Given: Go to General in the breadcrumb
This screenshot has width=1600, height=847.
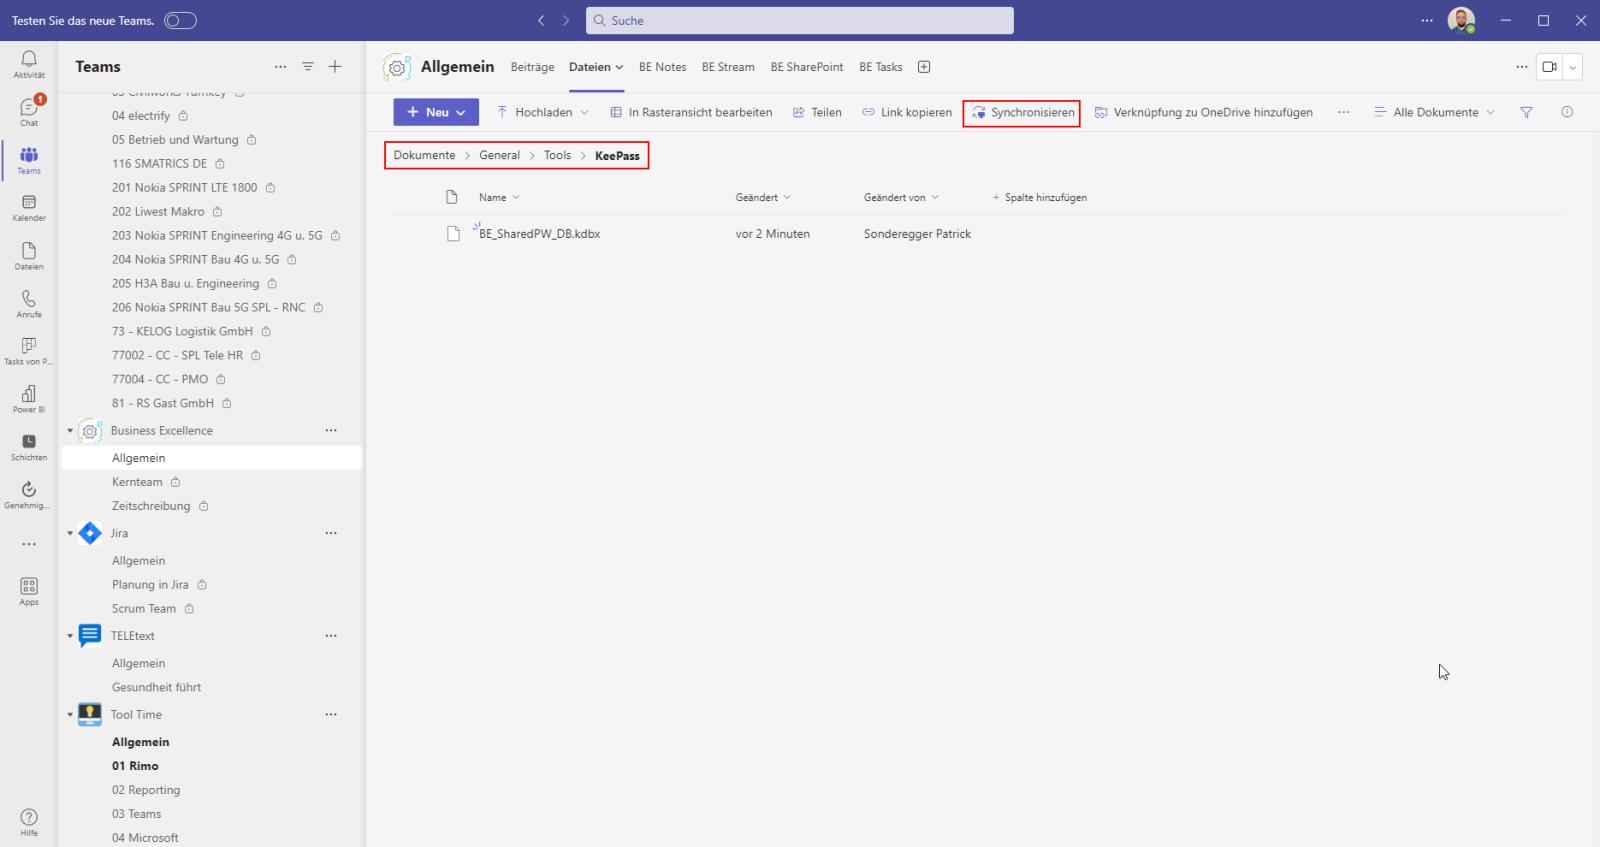Looking at the screenshot, I should [499, 155].
